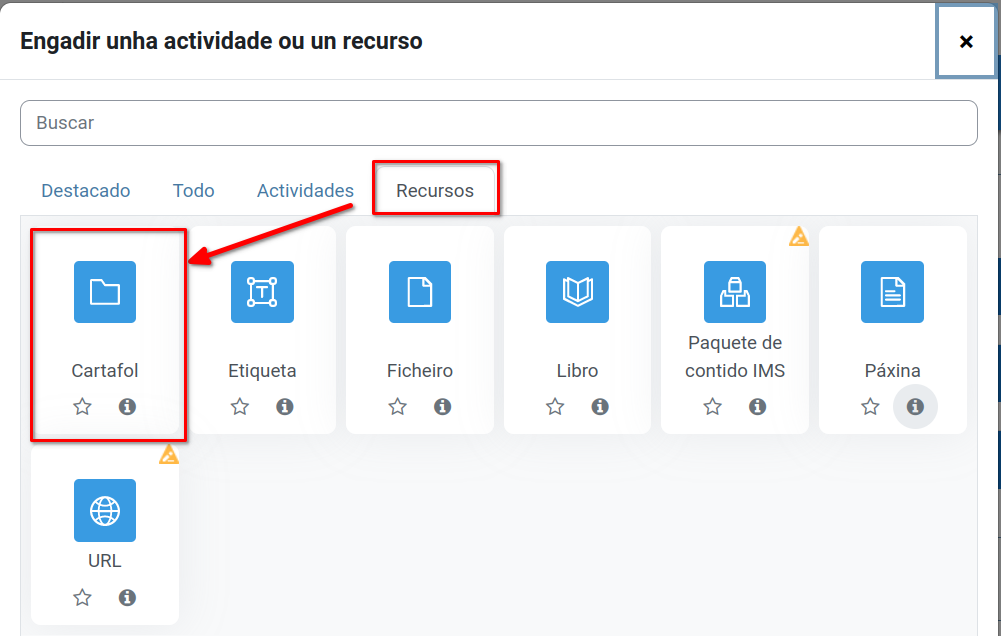Choose the Etiqueta label resource icon
This screenshot has width=1001, height=636.
262,292
